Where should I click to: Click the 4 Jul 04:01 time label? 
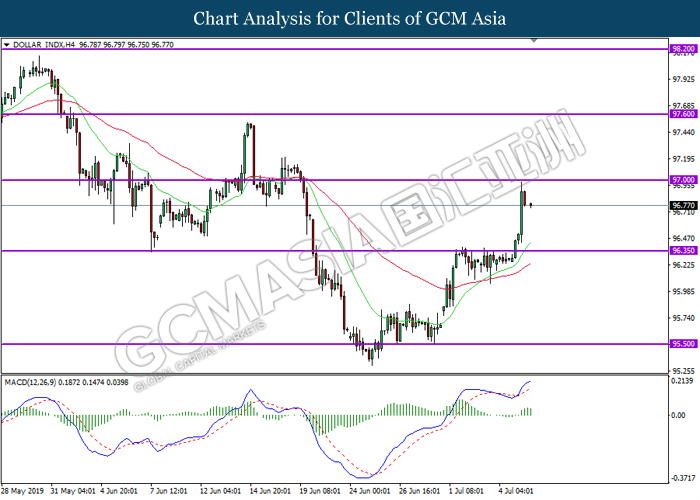pyautogui.click(x=516, y=491)
